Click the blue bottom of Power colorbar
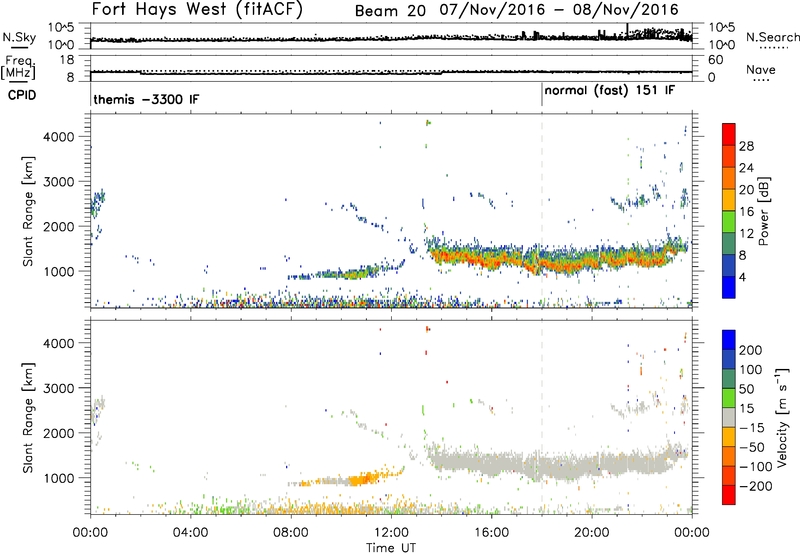Image resolution: width=800 pixels, height=554 pixels. (x=729, y=287)
